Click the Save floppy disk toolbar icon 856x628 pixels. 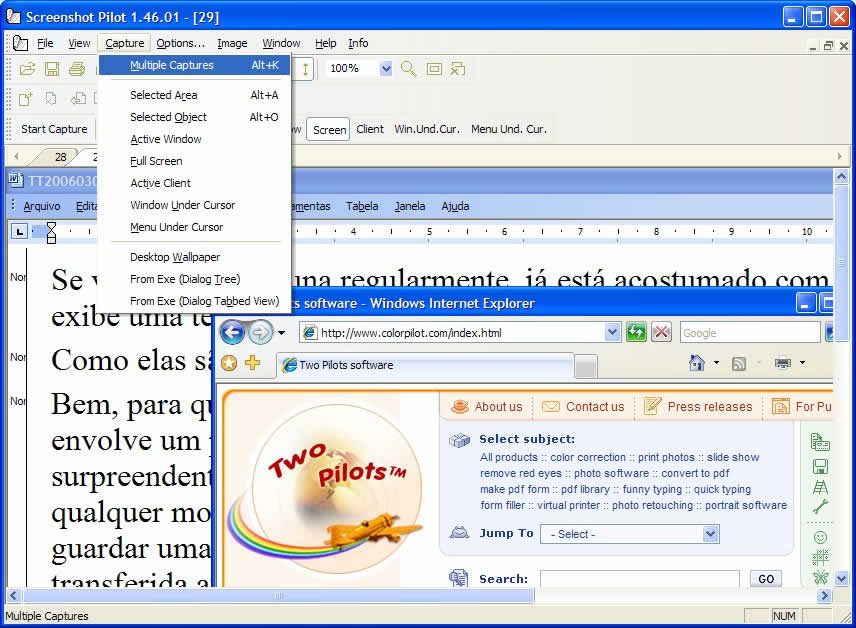pyautogui.click(x=52, y=69)
